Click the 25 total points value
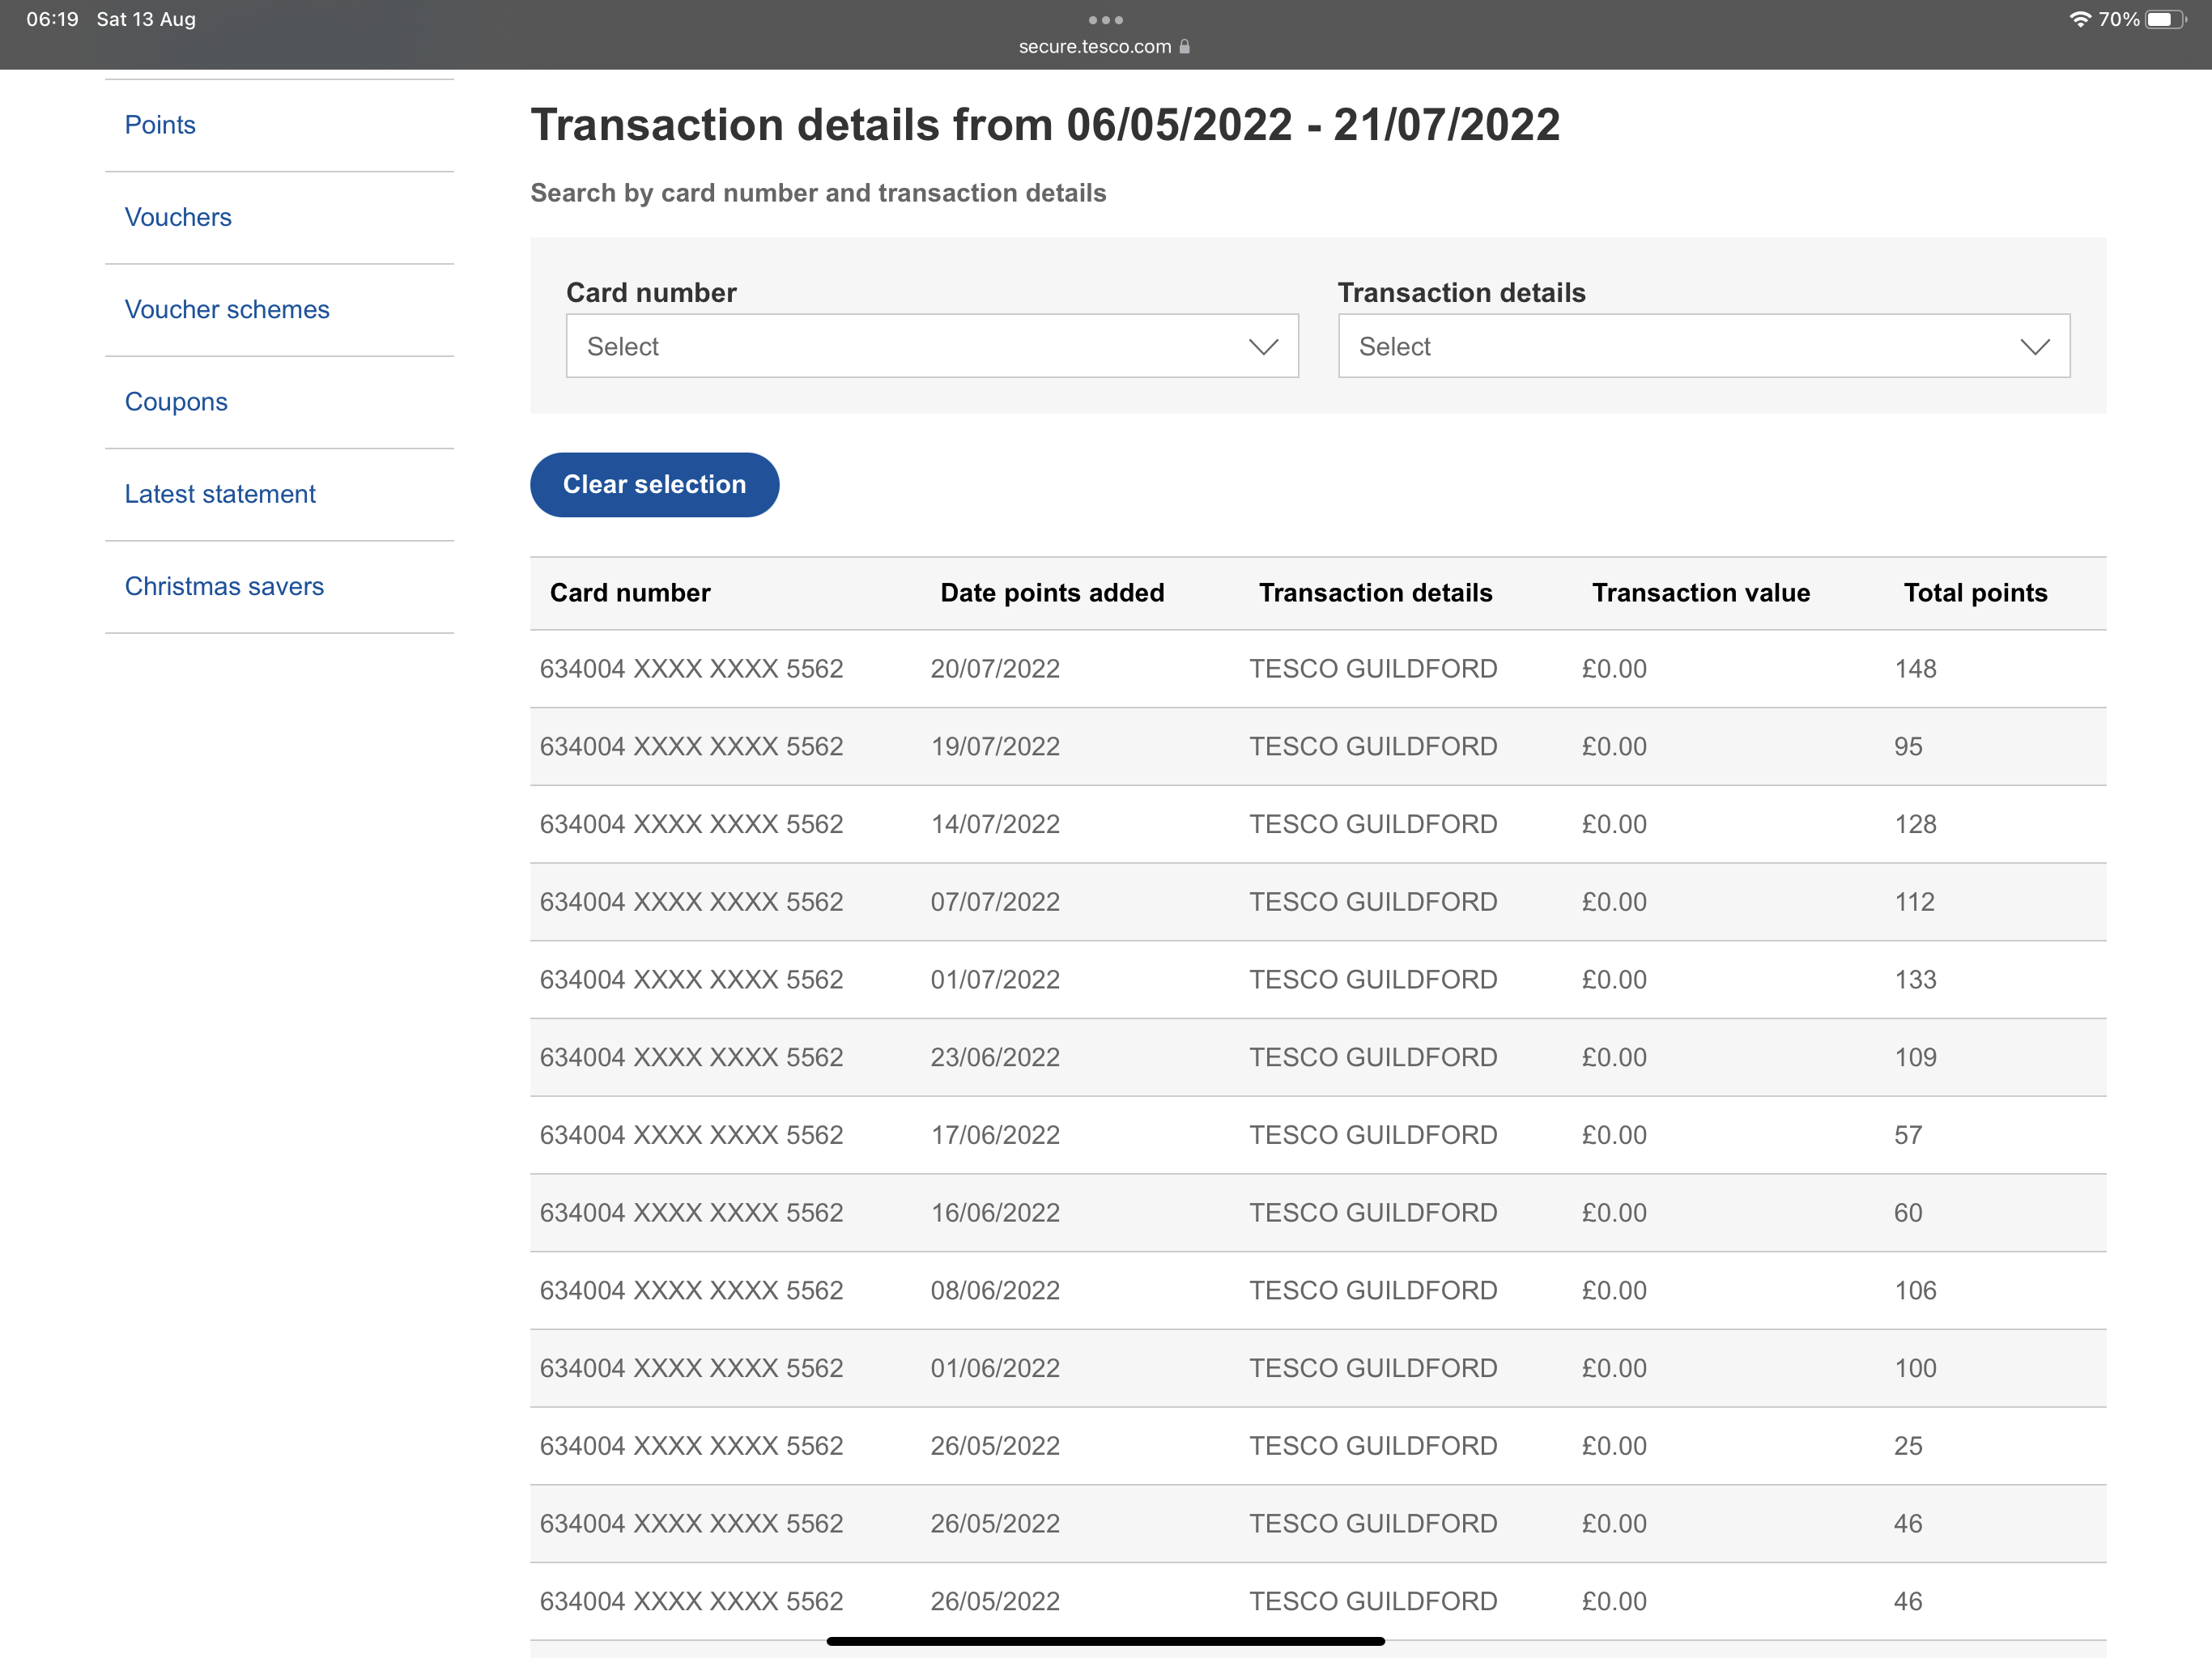The width and height of the screenshot is (2212, 1658). tap(1908, 1446)
